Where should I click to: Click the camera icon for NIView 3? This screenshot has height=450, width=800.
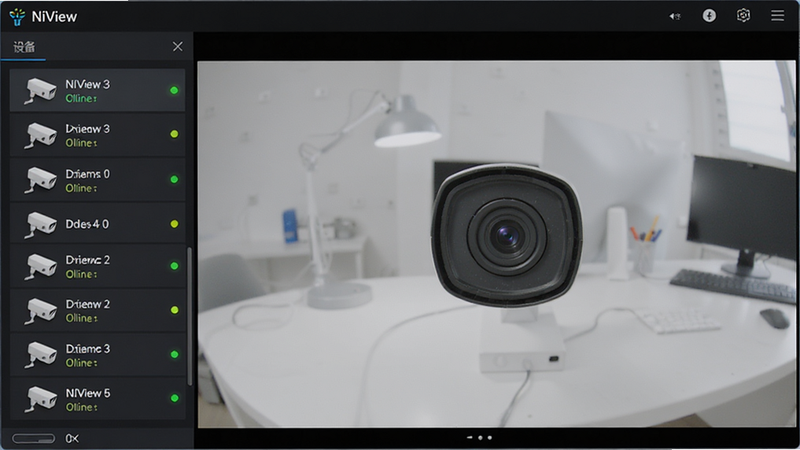point(41,91)
